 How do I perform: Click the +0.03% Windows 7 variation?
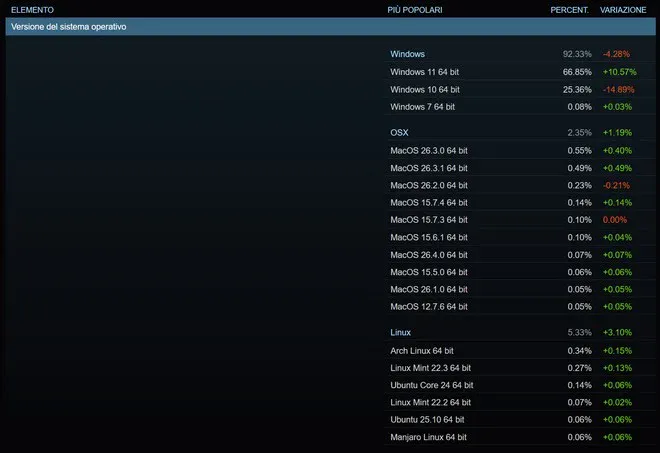(617, 107)
